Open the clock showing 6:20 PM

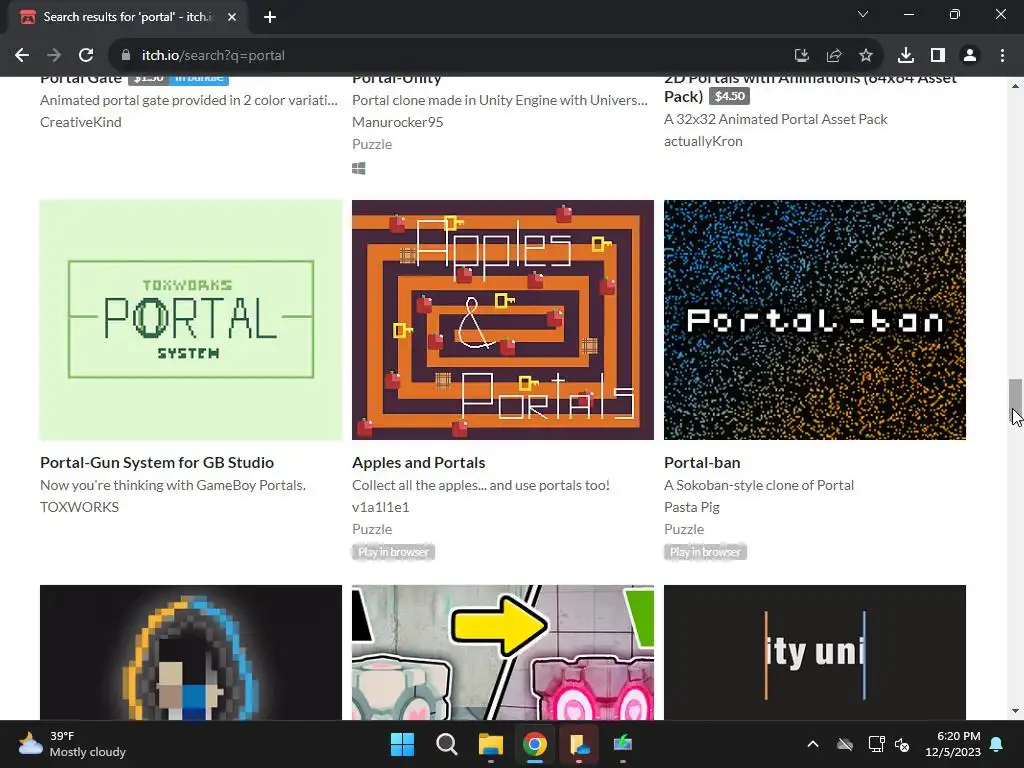click(x=953, y=744)
